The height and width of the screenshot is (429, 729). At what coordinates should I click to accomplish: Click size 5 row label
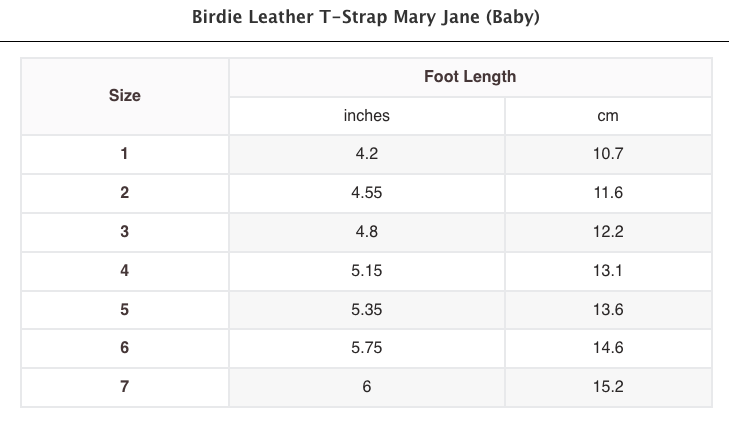pyautogui.click(x=124, y=309)
